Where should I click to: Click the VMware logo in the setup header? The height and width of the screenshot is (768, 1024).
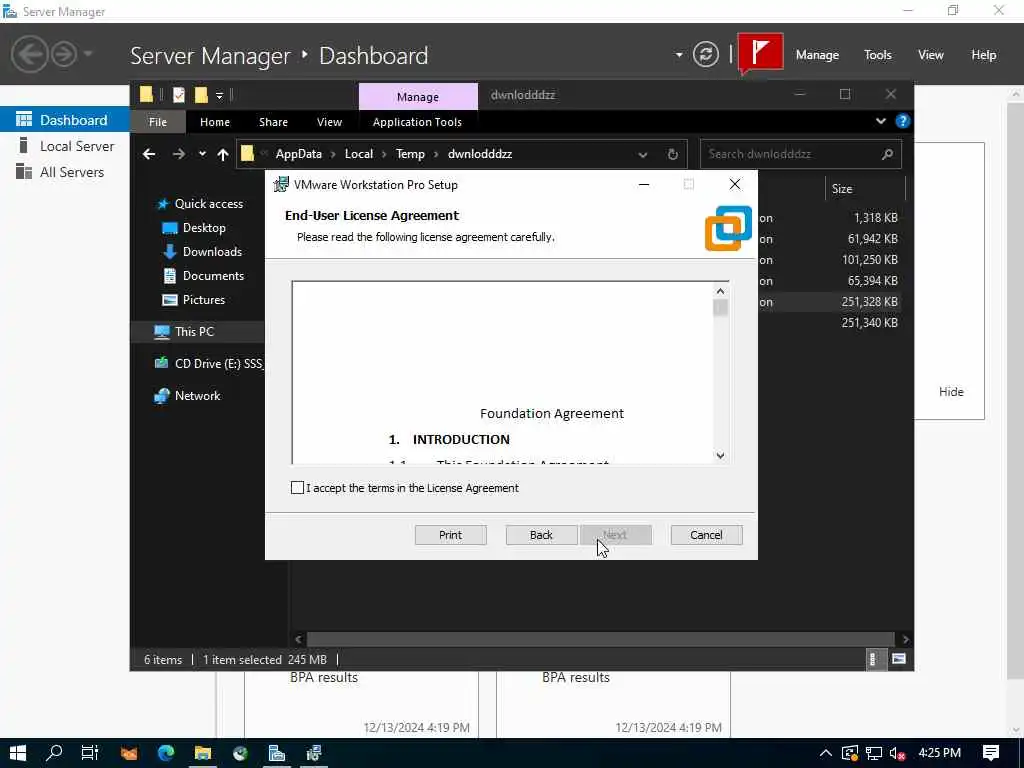[728, 229]
